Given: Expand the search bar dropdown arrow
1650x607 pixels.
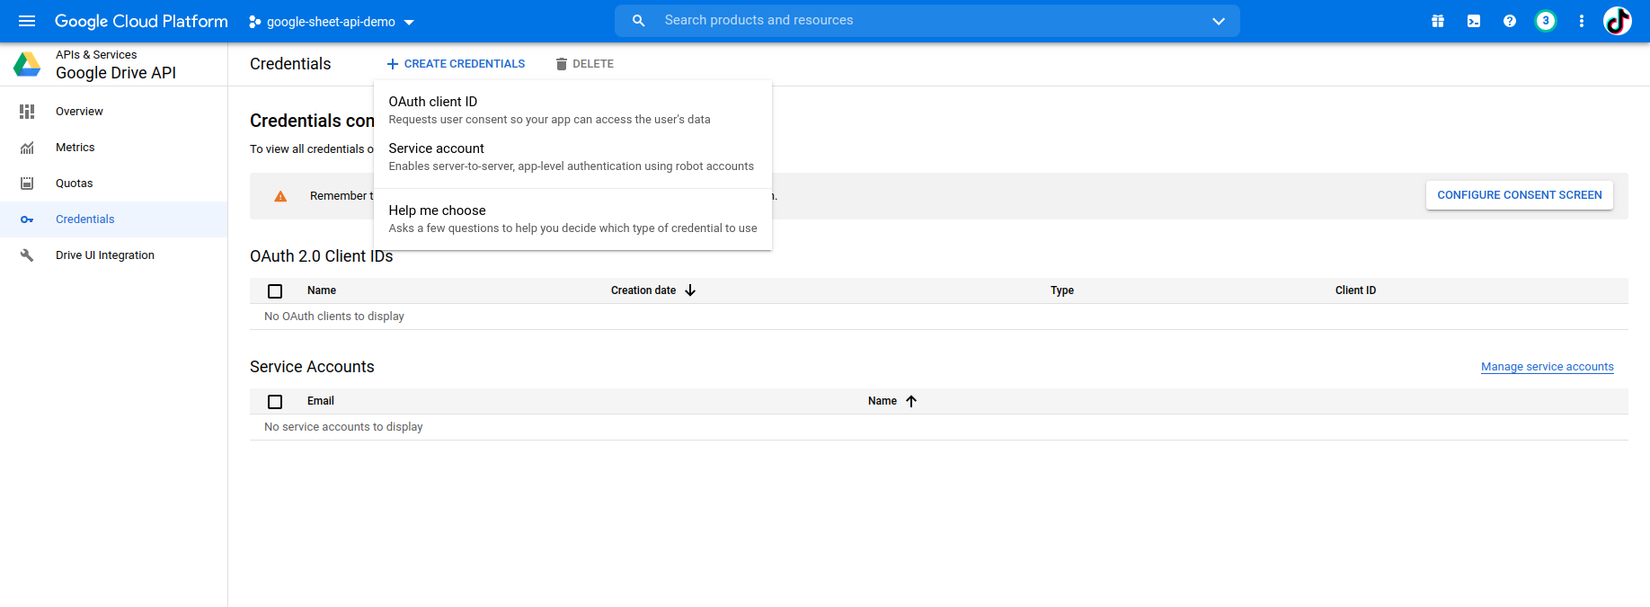Looking at the screenshot, I should (1218, 21).
